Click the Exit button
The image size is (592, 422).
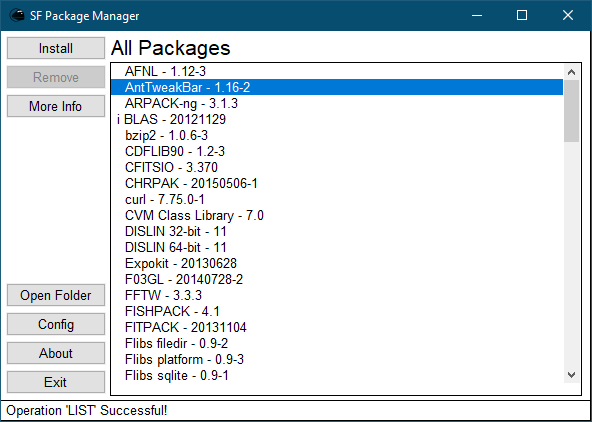56,382
